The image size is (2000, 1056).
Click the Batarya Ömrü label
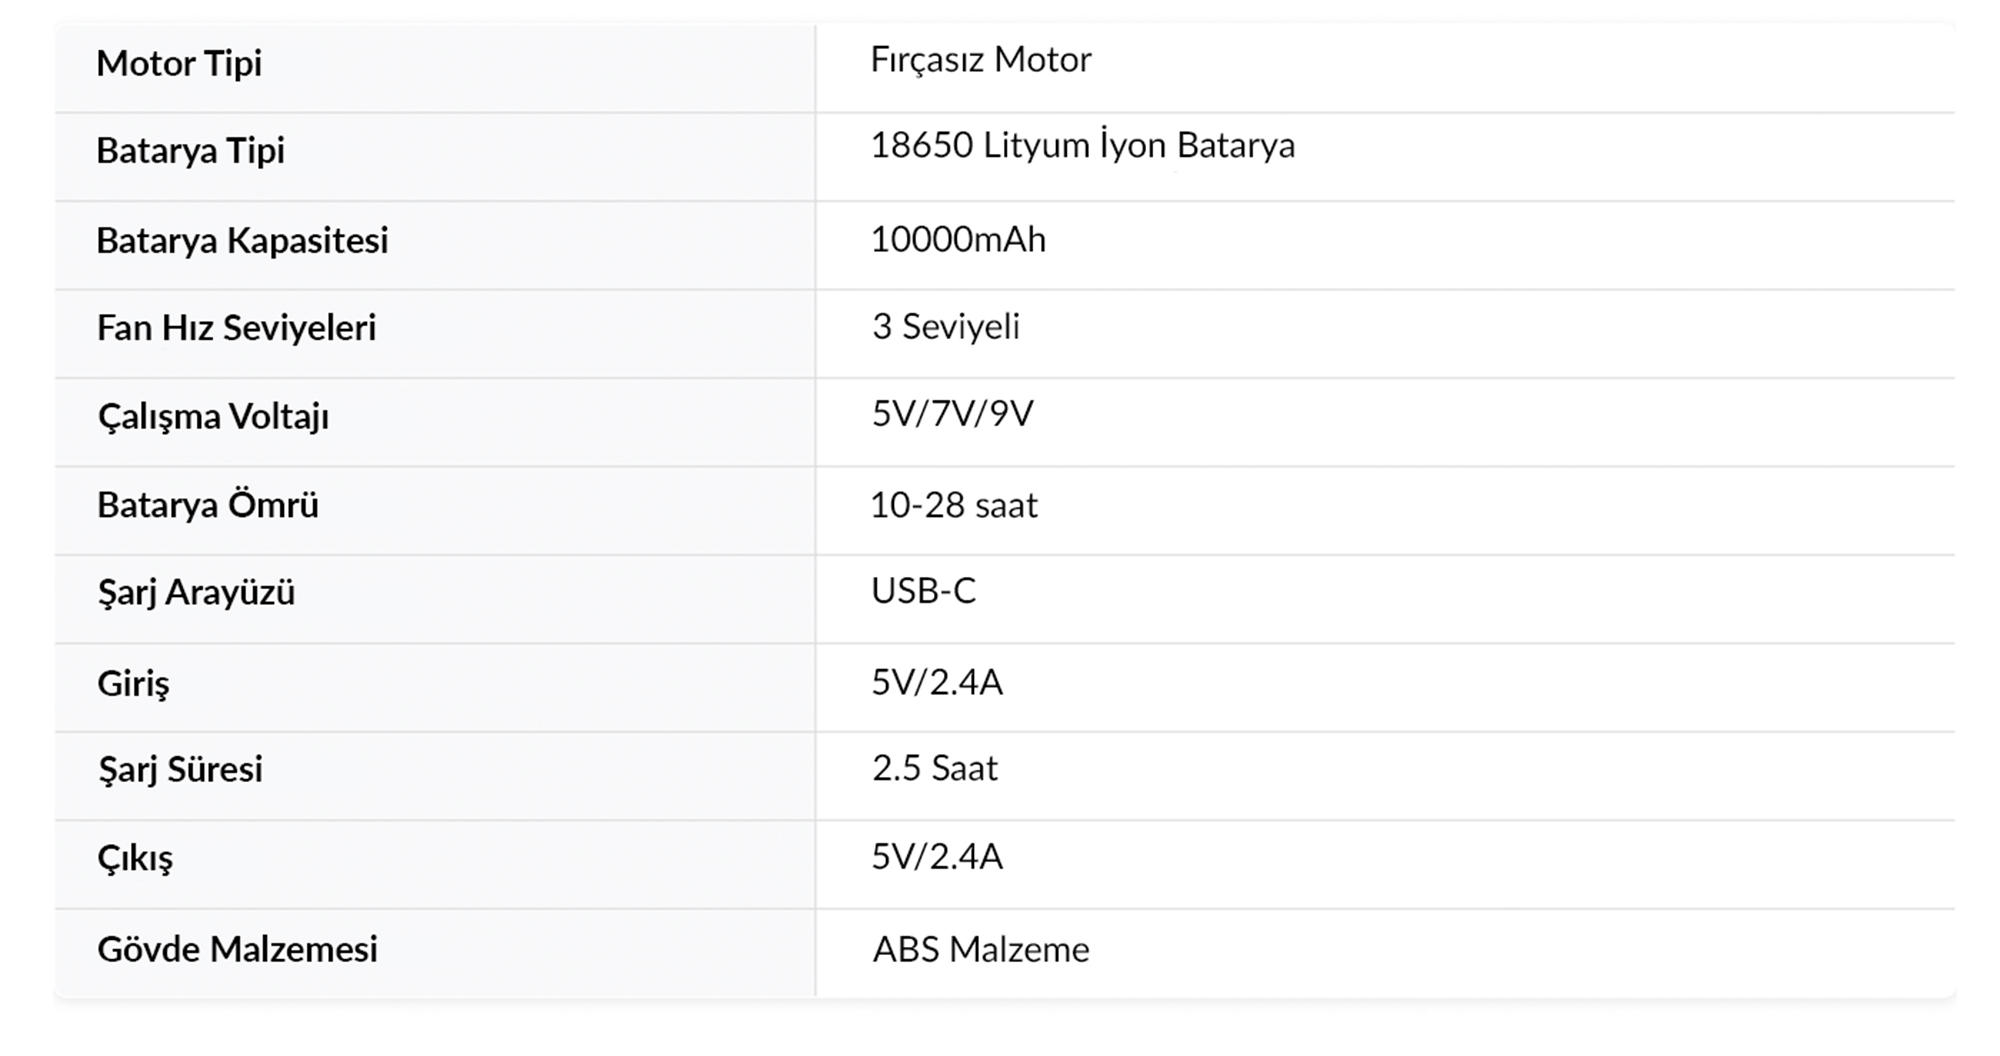point(208,505)
